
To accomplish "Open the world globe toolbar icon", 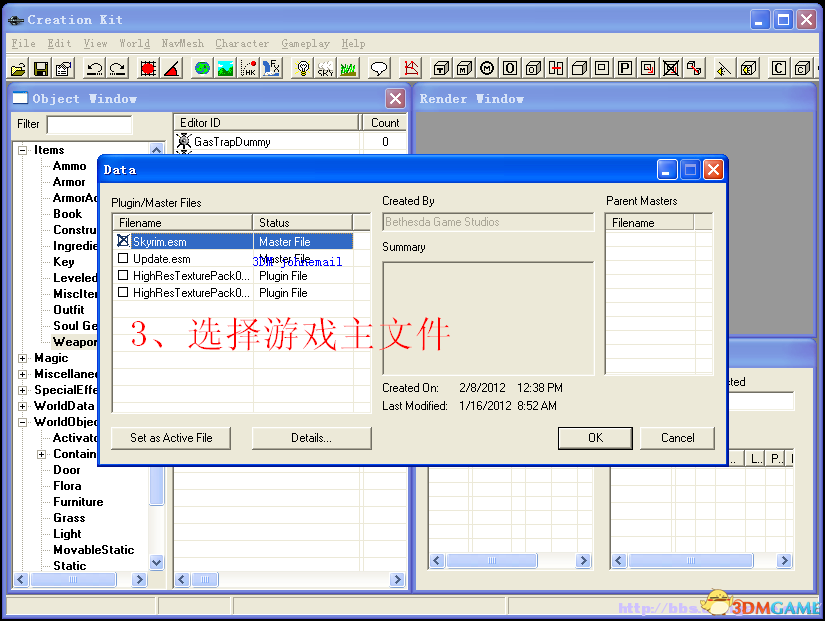I will point(202,68).
